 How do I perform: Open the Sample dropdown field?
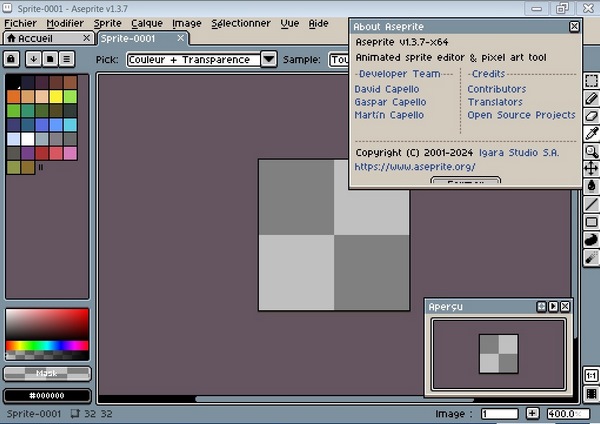(338, 59)
